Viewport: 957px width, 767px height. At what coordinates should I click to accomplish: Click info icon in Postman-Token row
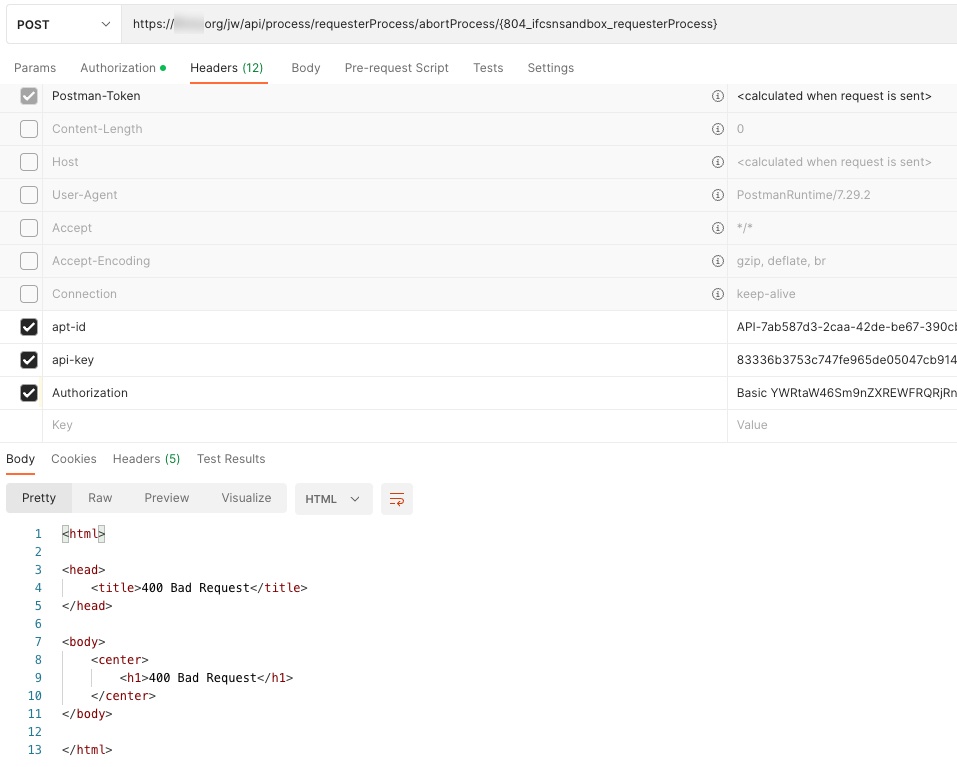717,96
